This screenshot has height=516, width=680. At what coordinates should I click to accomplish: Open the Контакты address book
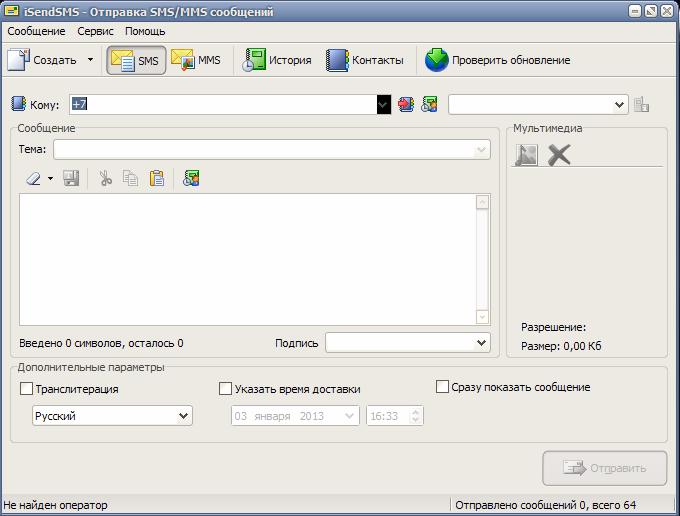[x=365, y=60]
